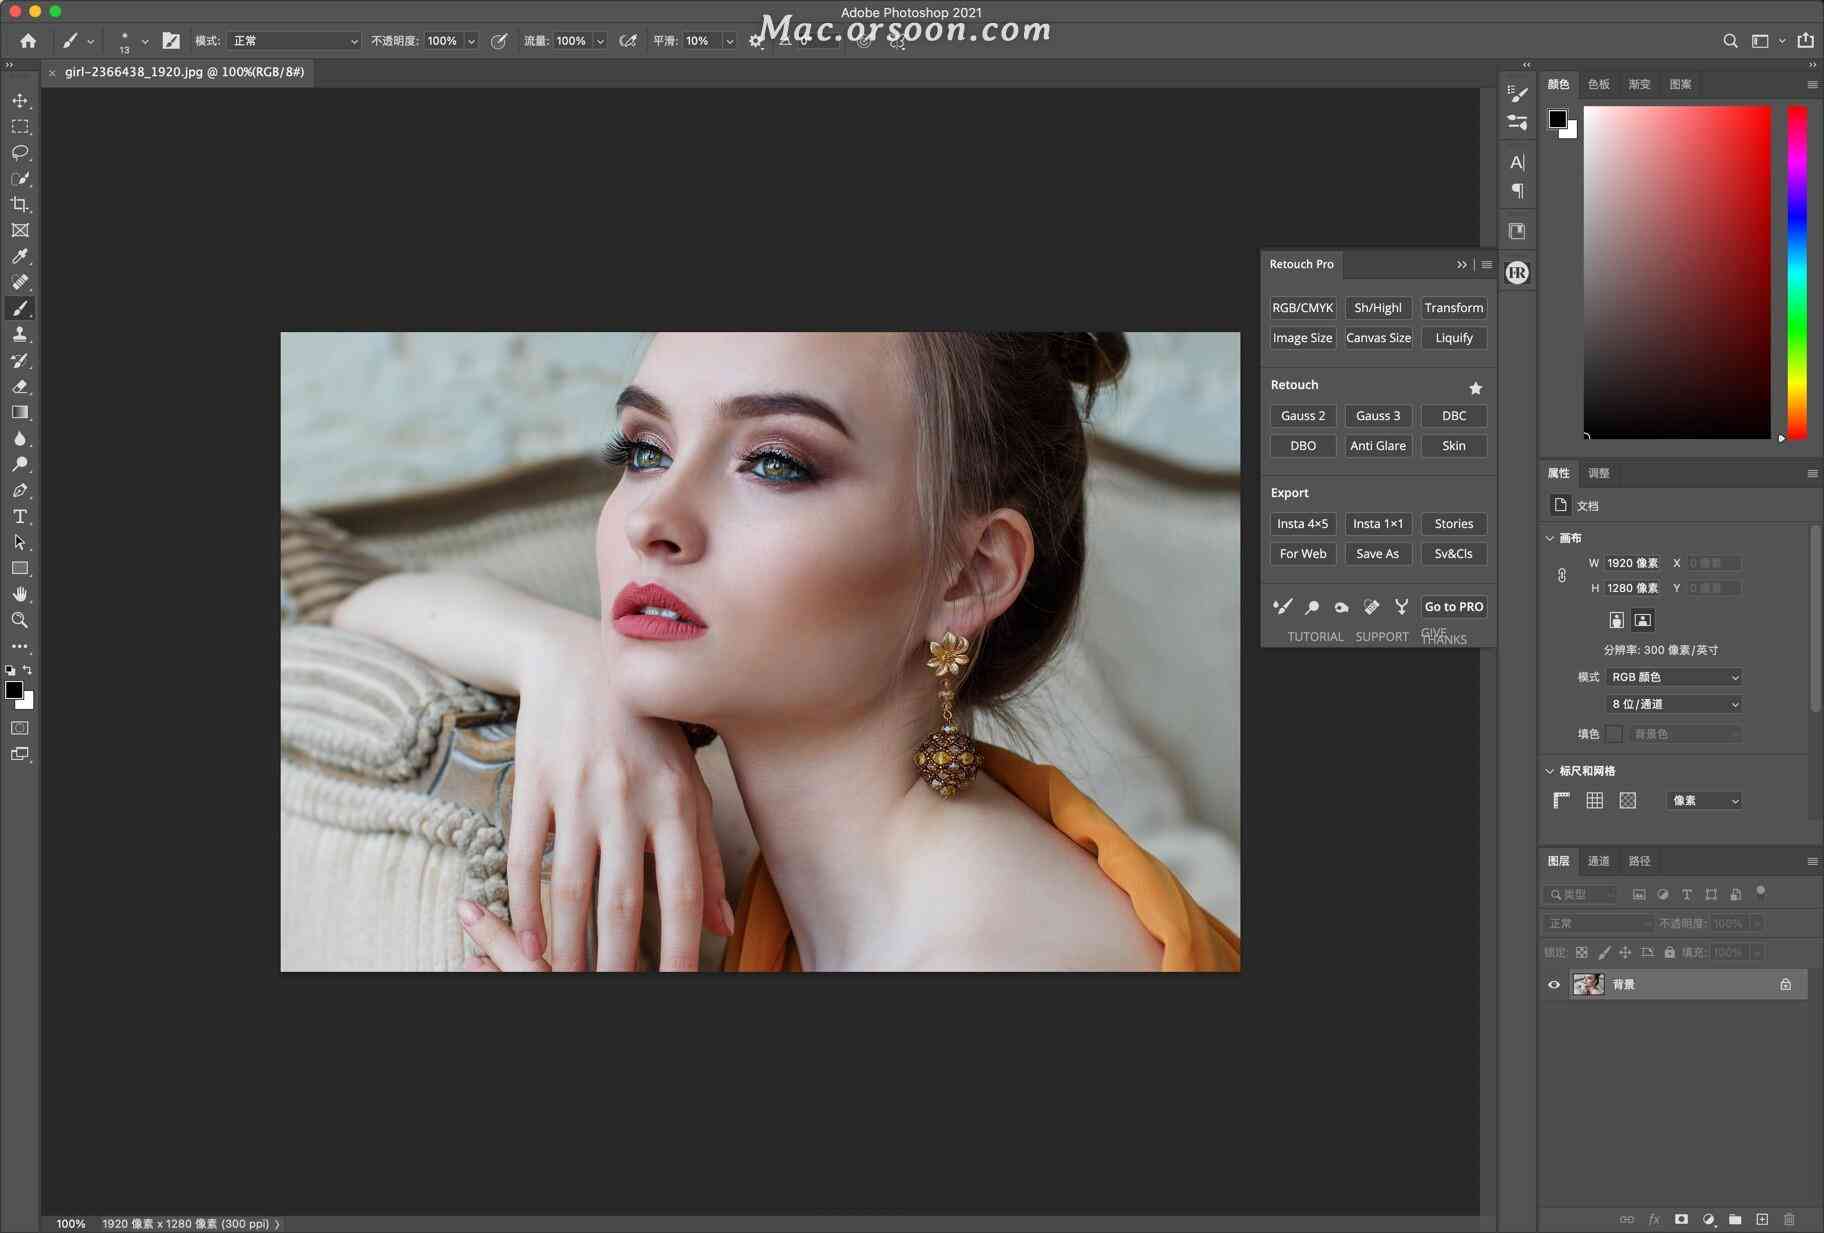
Task: Collapse the 标尺和网格 section
Action: (1550, 771)
